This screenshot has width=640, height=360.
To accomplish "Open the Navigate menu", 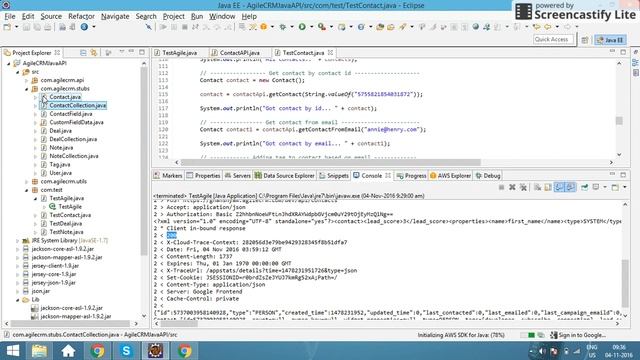I will tap(115, 16).
